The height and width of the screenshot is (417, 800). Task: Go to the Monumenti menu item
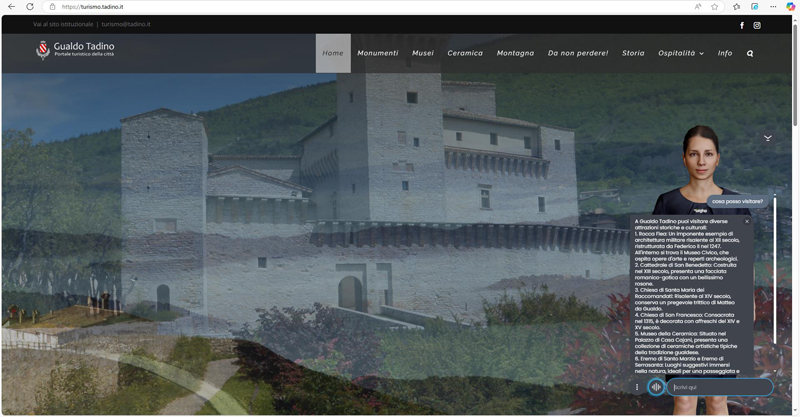(378, 53)
